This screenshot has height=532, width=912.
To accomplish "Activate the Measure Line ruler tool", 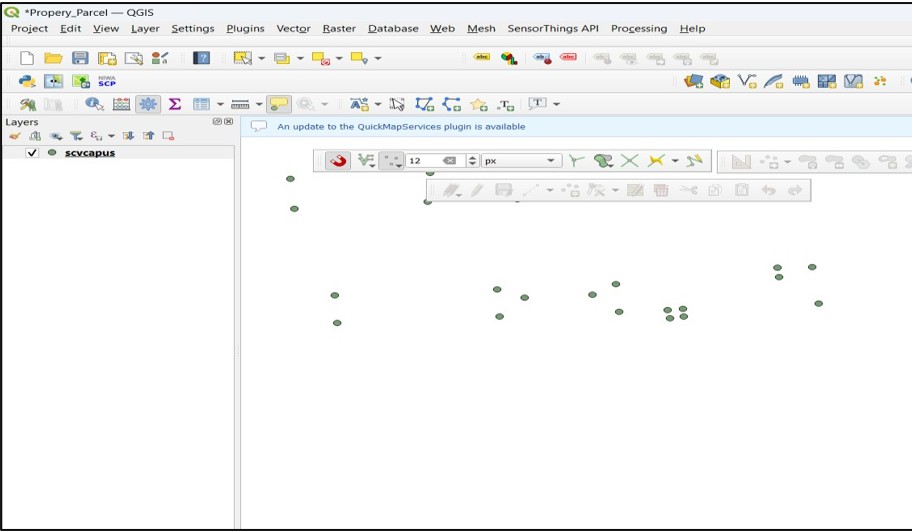I will (240, 104).
